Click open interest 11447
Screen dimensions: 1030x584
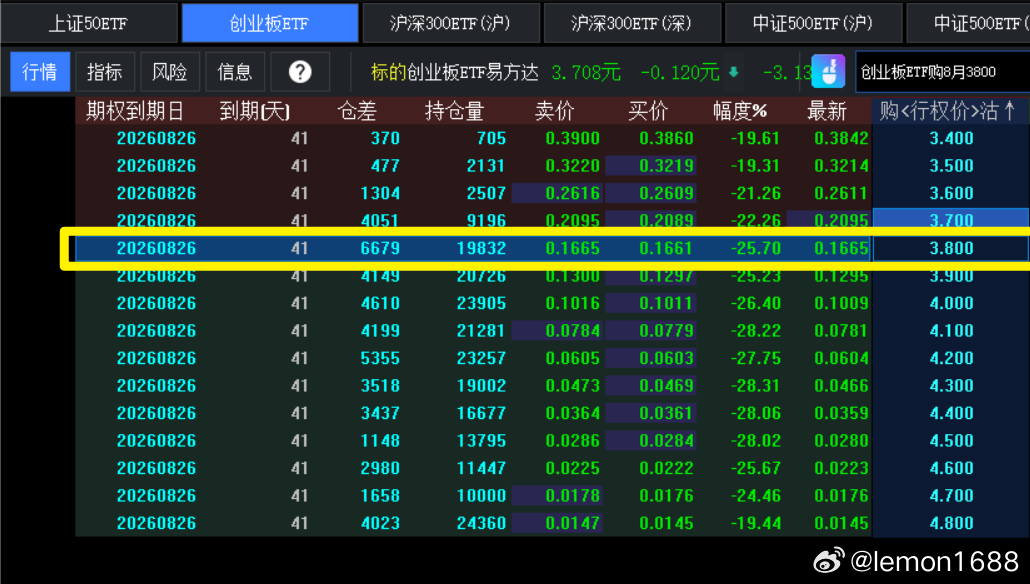click(481, 468)
